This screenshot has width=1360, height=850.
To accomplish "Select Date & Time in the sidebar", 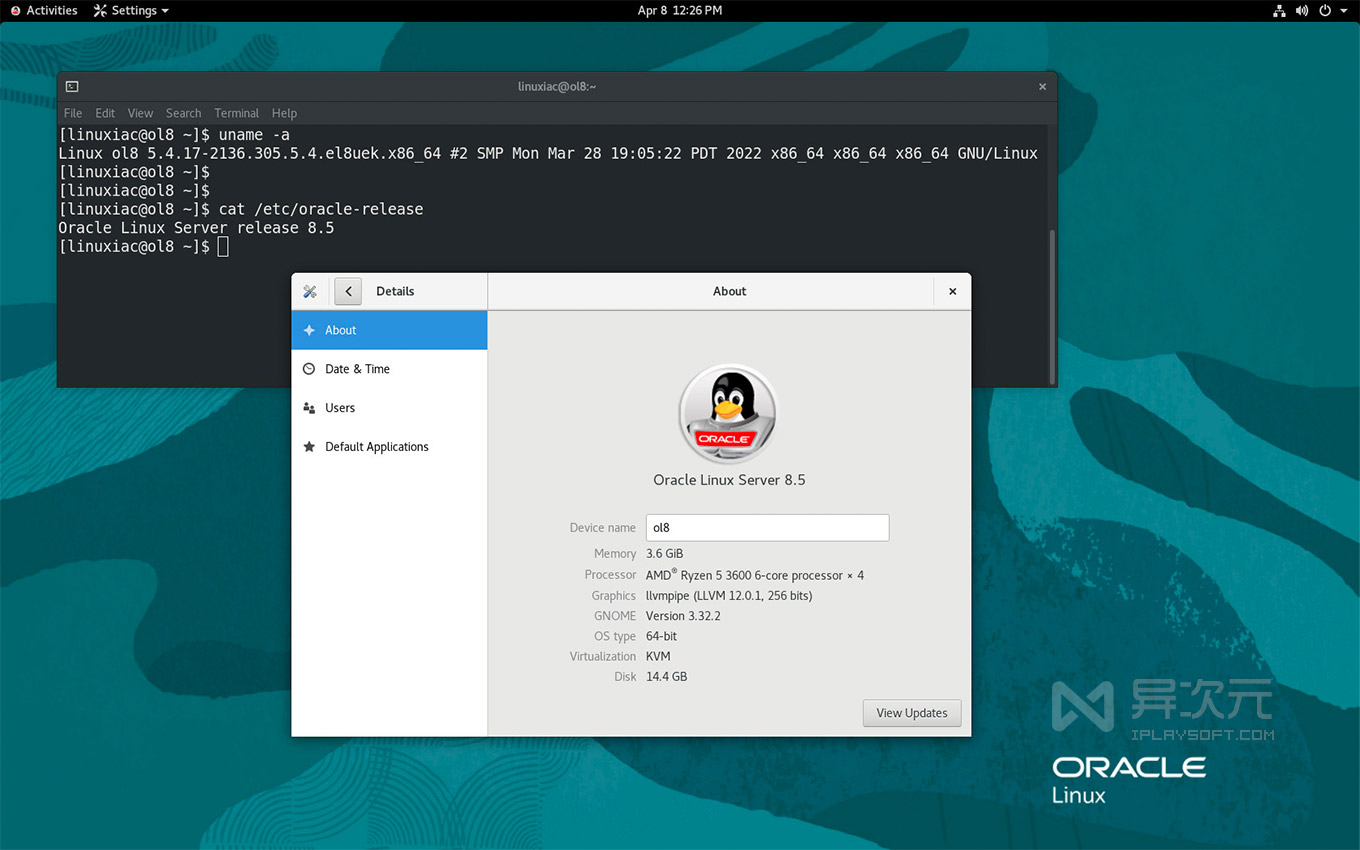I will pyautogui.click(x=389, y=369).
